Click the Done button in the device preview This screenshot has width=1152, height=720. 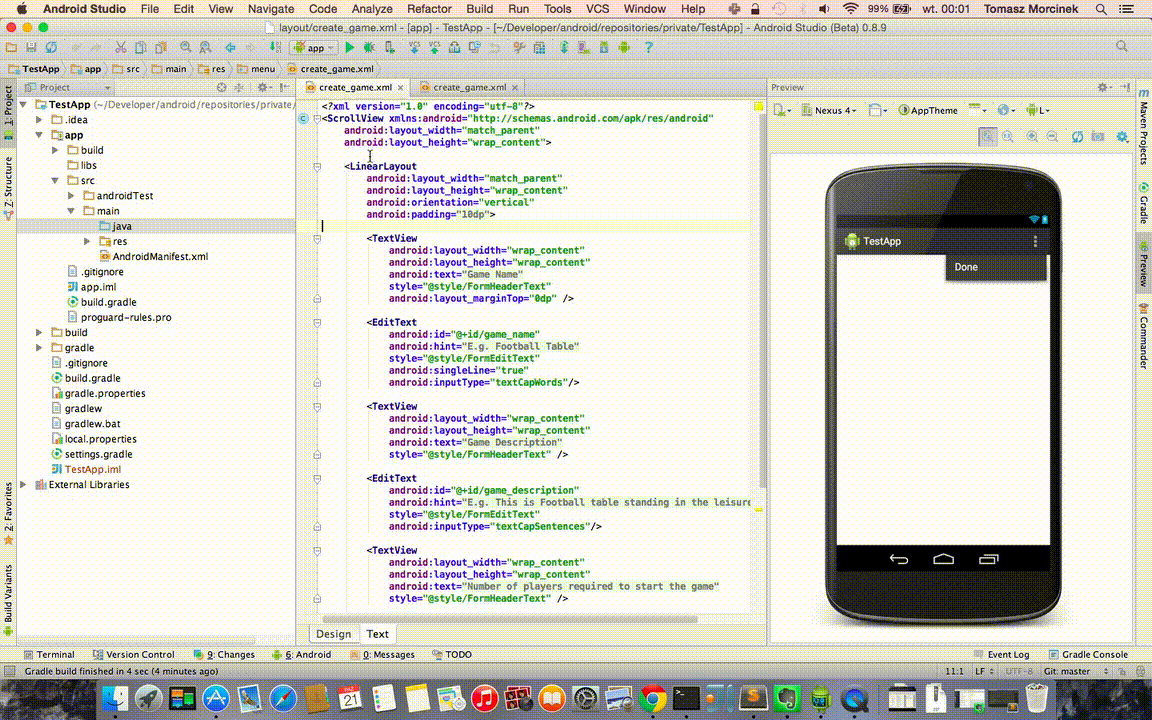click(x=965, y=267)
